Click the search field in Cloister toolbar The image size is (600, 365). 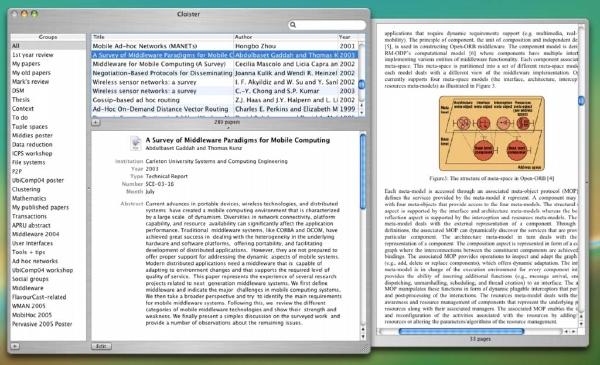(327, 25)
